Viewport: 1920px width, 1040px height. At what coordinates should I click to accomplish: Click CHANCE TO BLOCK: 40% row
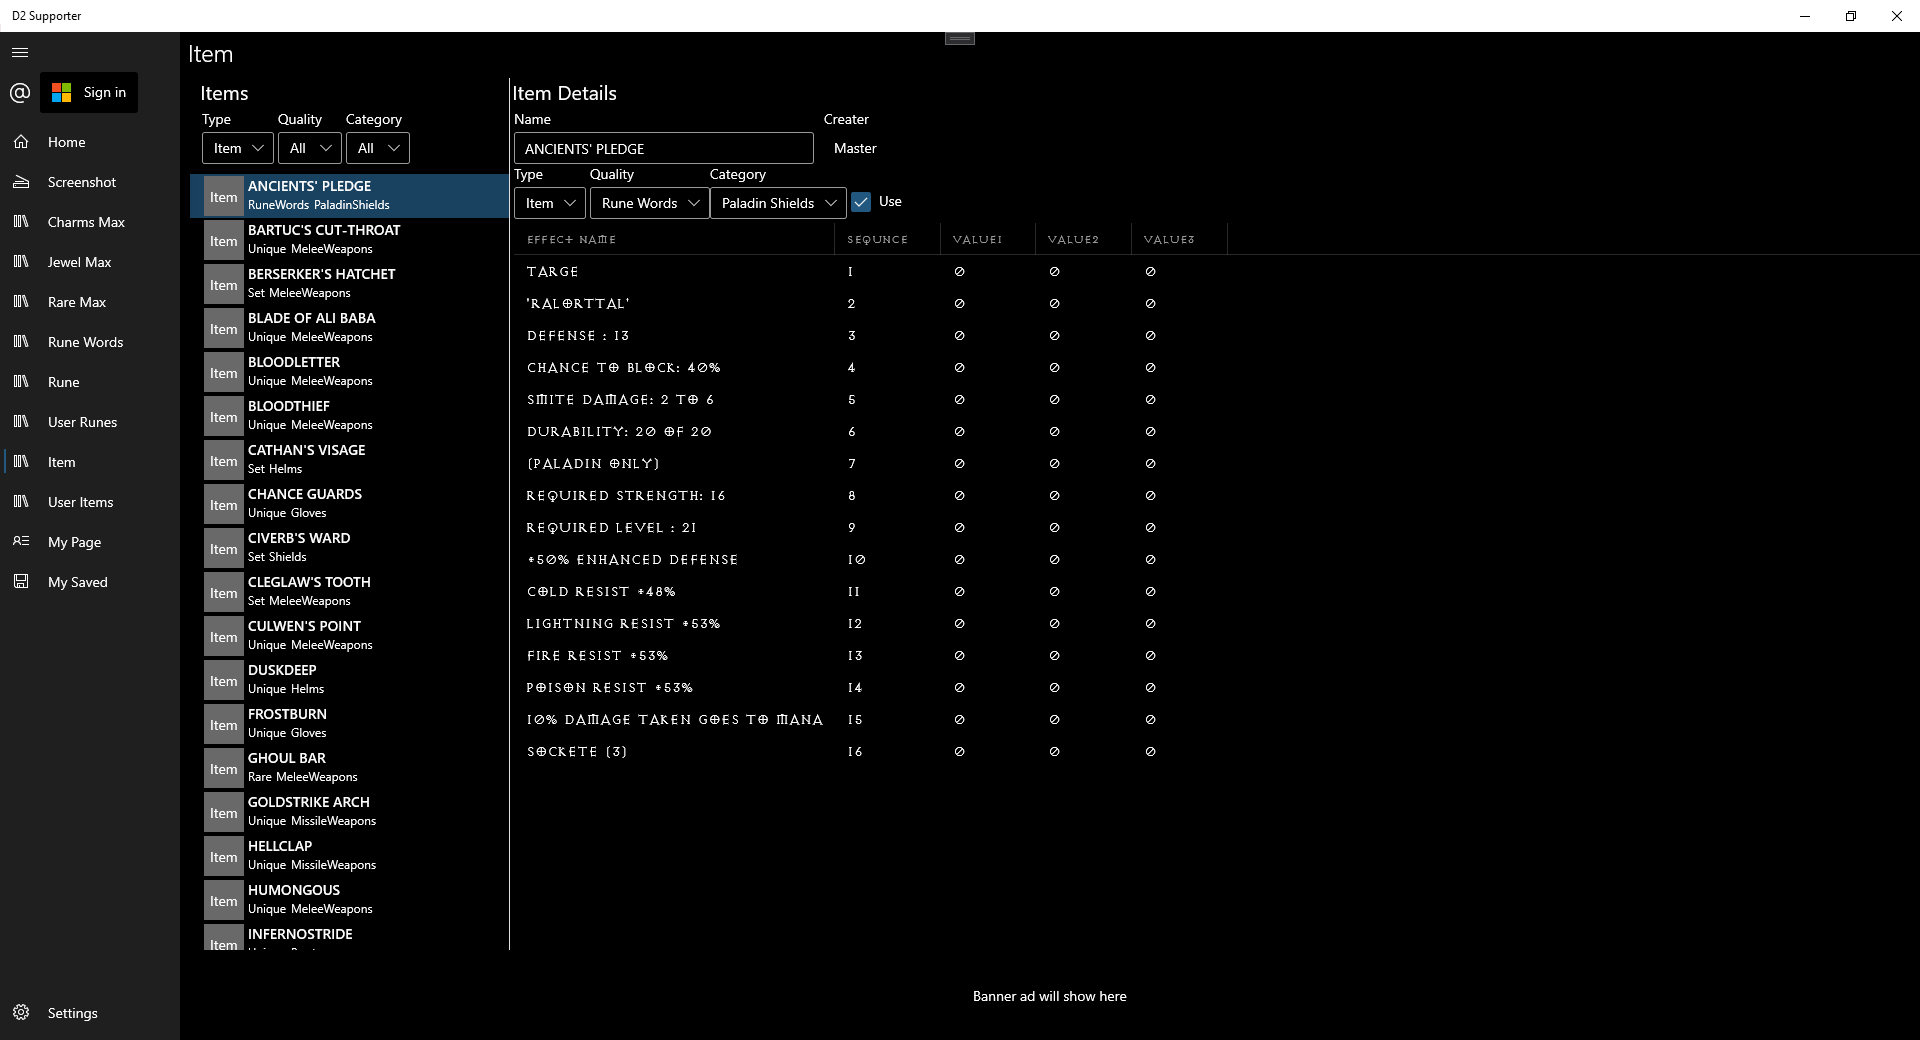pyautogui.click(x=1215, y=368)
